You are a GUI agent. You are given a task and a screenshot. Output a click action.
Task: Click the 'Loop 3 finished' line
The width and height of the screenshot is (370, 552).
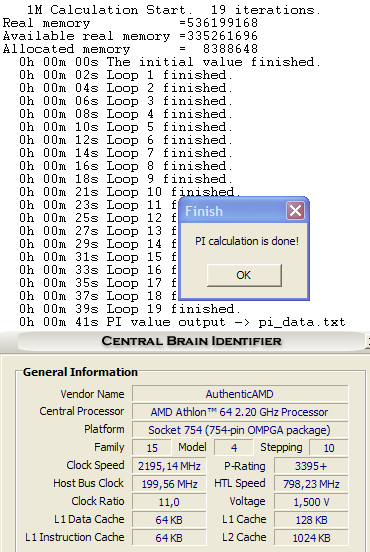pos(126,101)
